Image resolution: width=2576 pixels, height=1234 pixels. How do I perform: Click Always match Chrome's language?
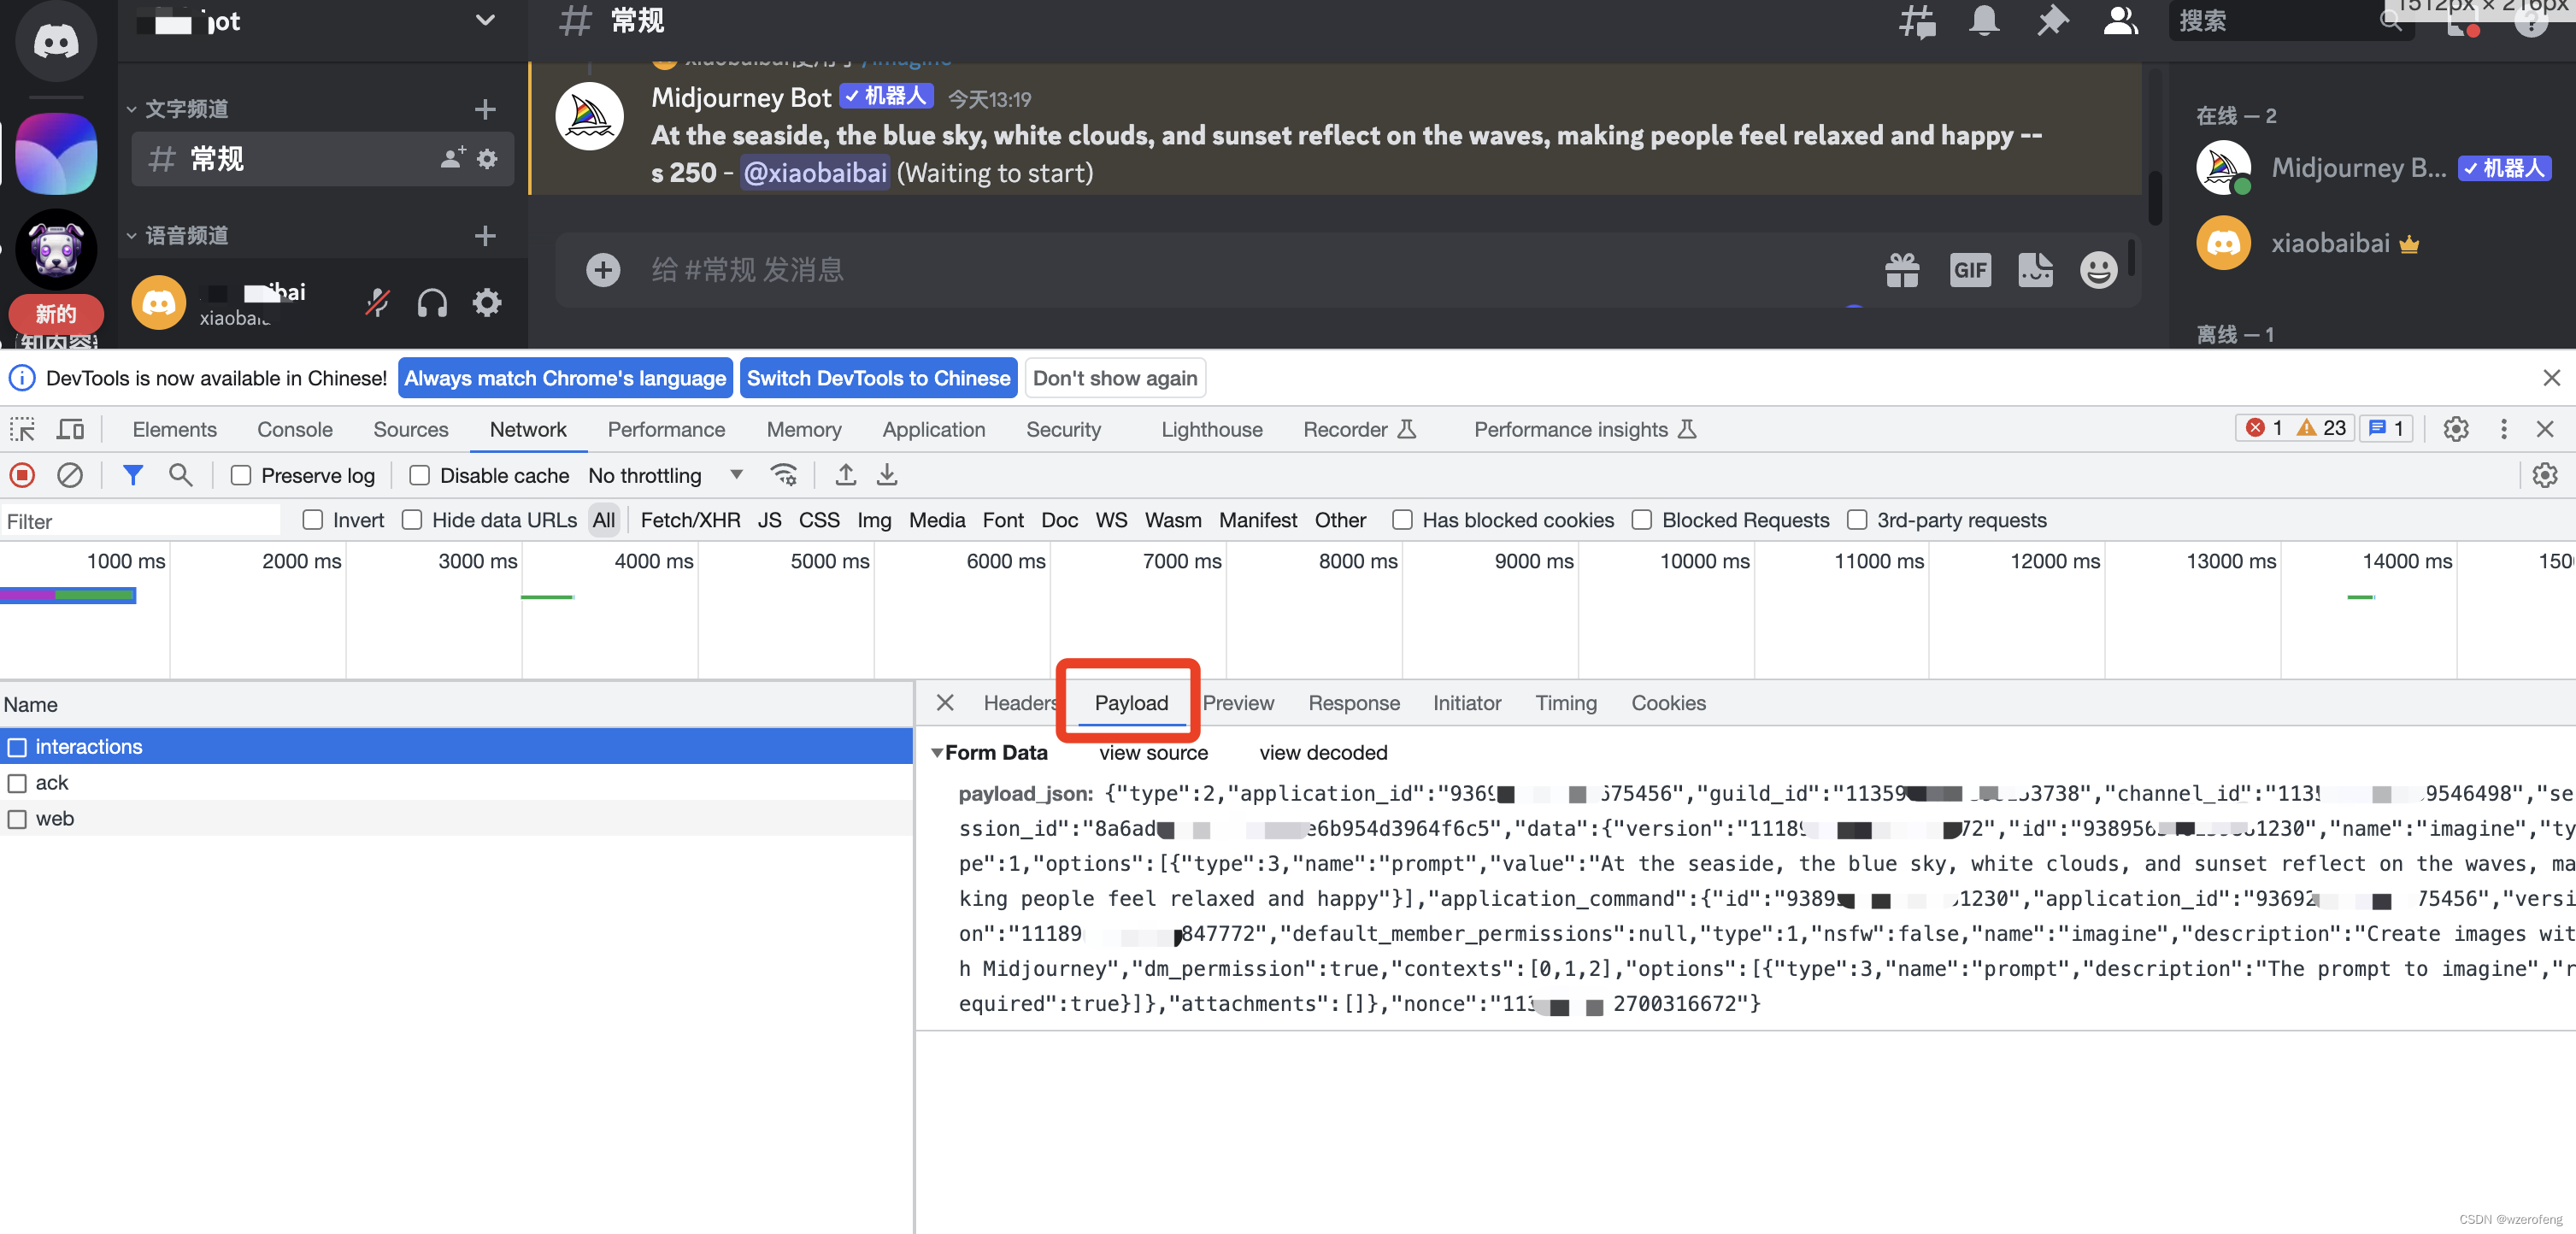click(x=565, y=378)
